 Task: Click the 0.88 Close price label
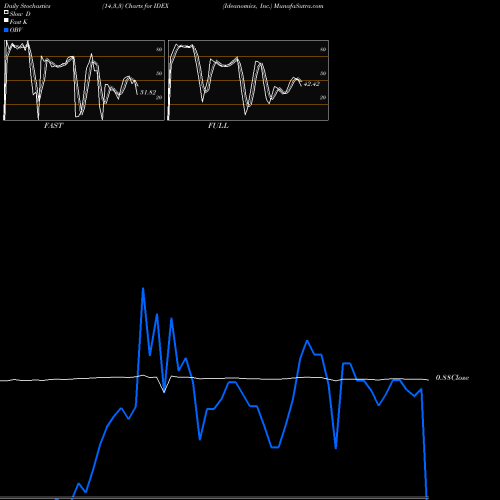tap(452, 378)
